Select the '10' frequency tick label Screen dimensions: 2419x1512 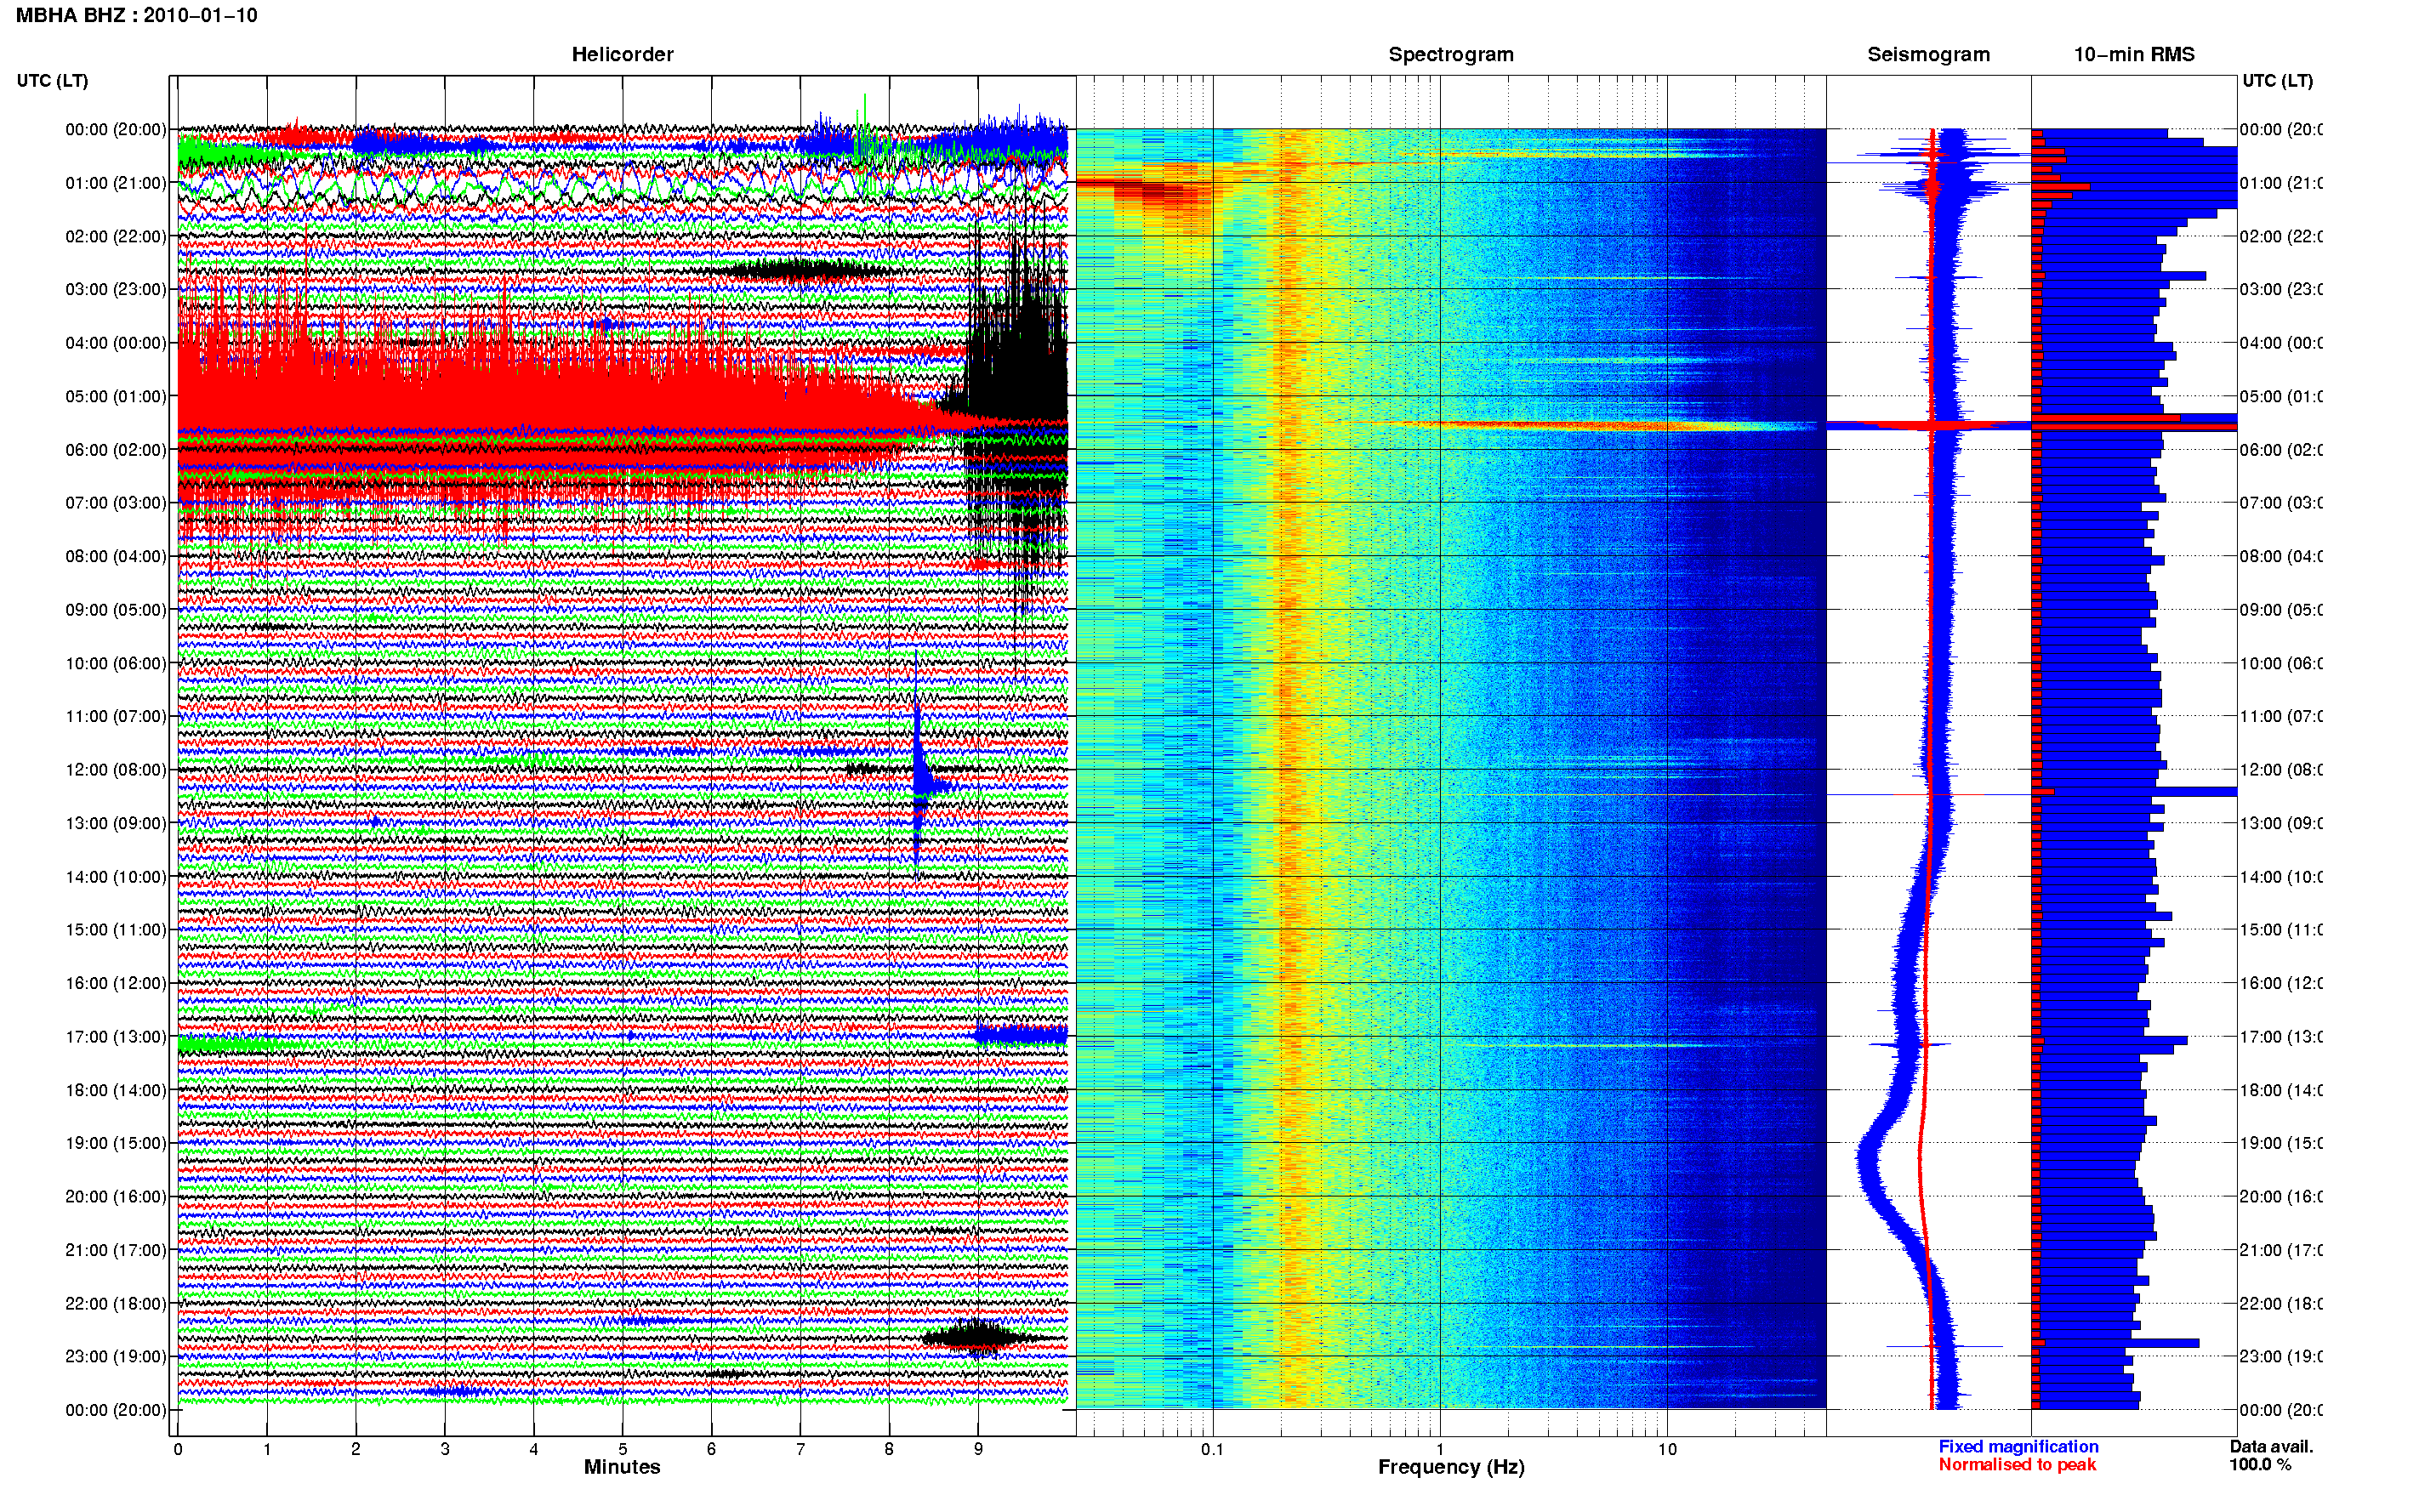point(1667,1449)
